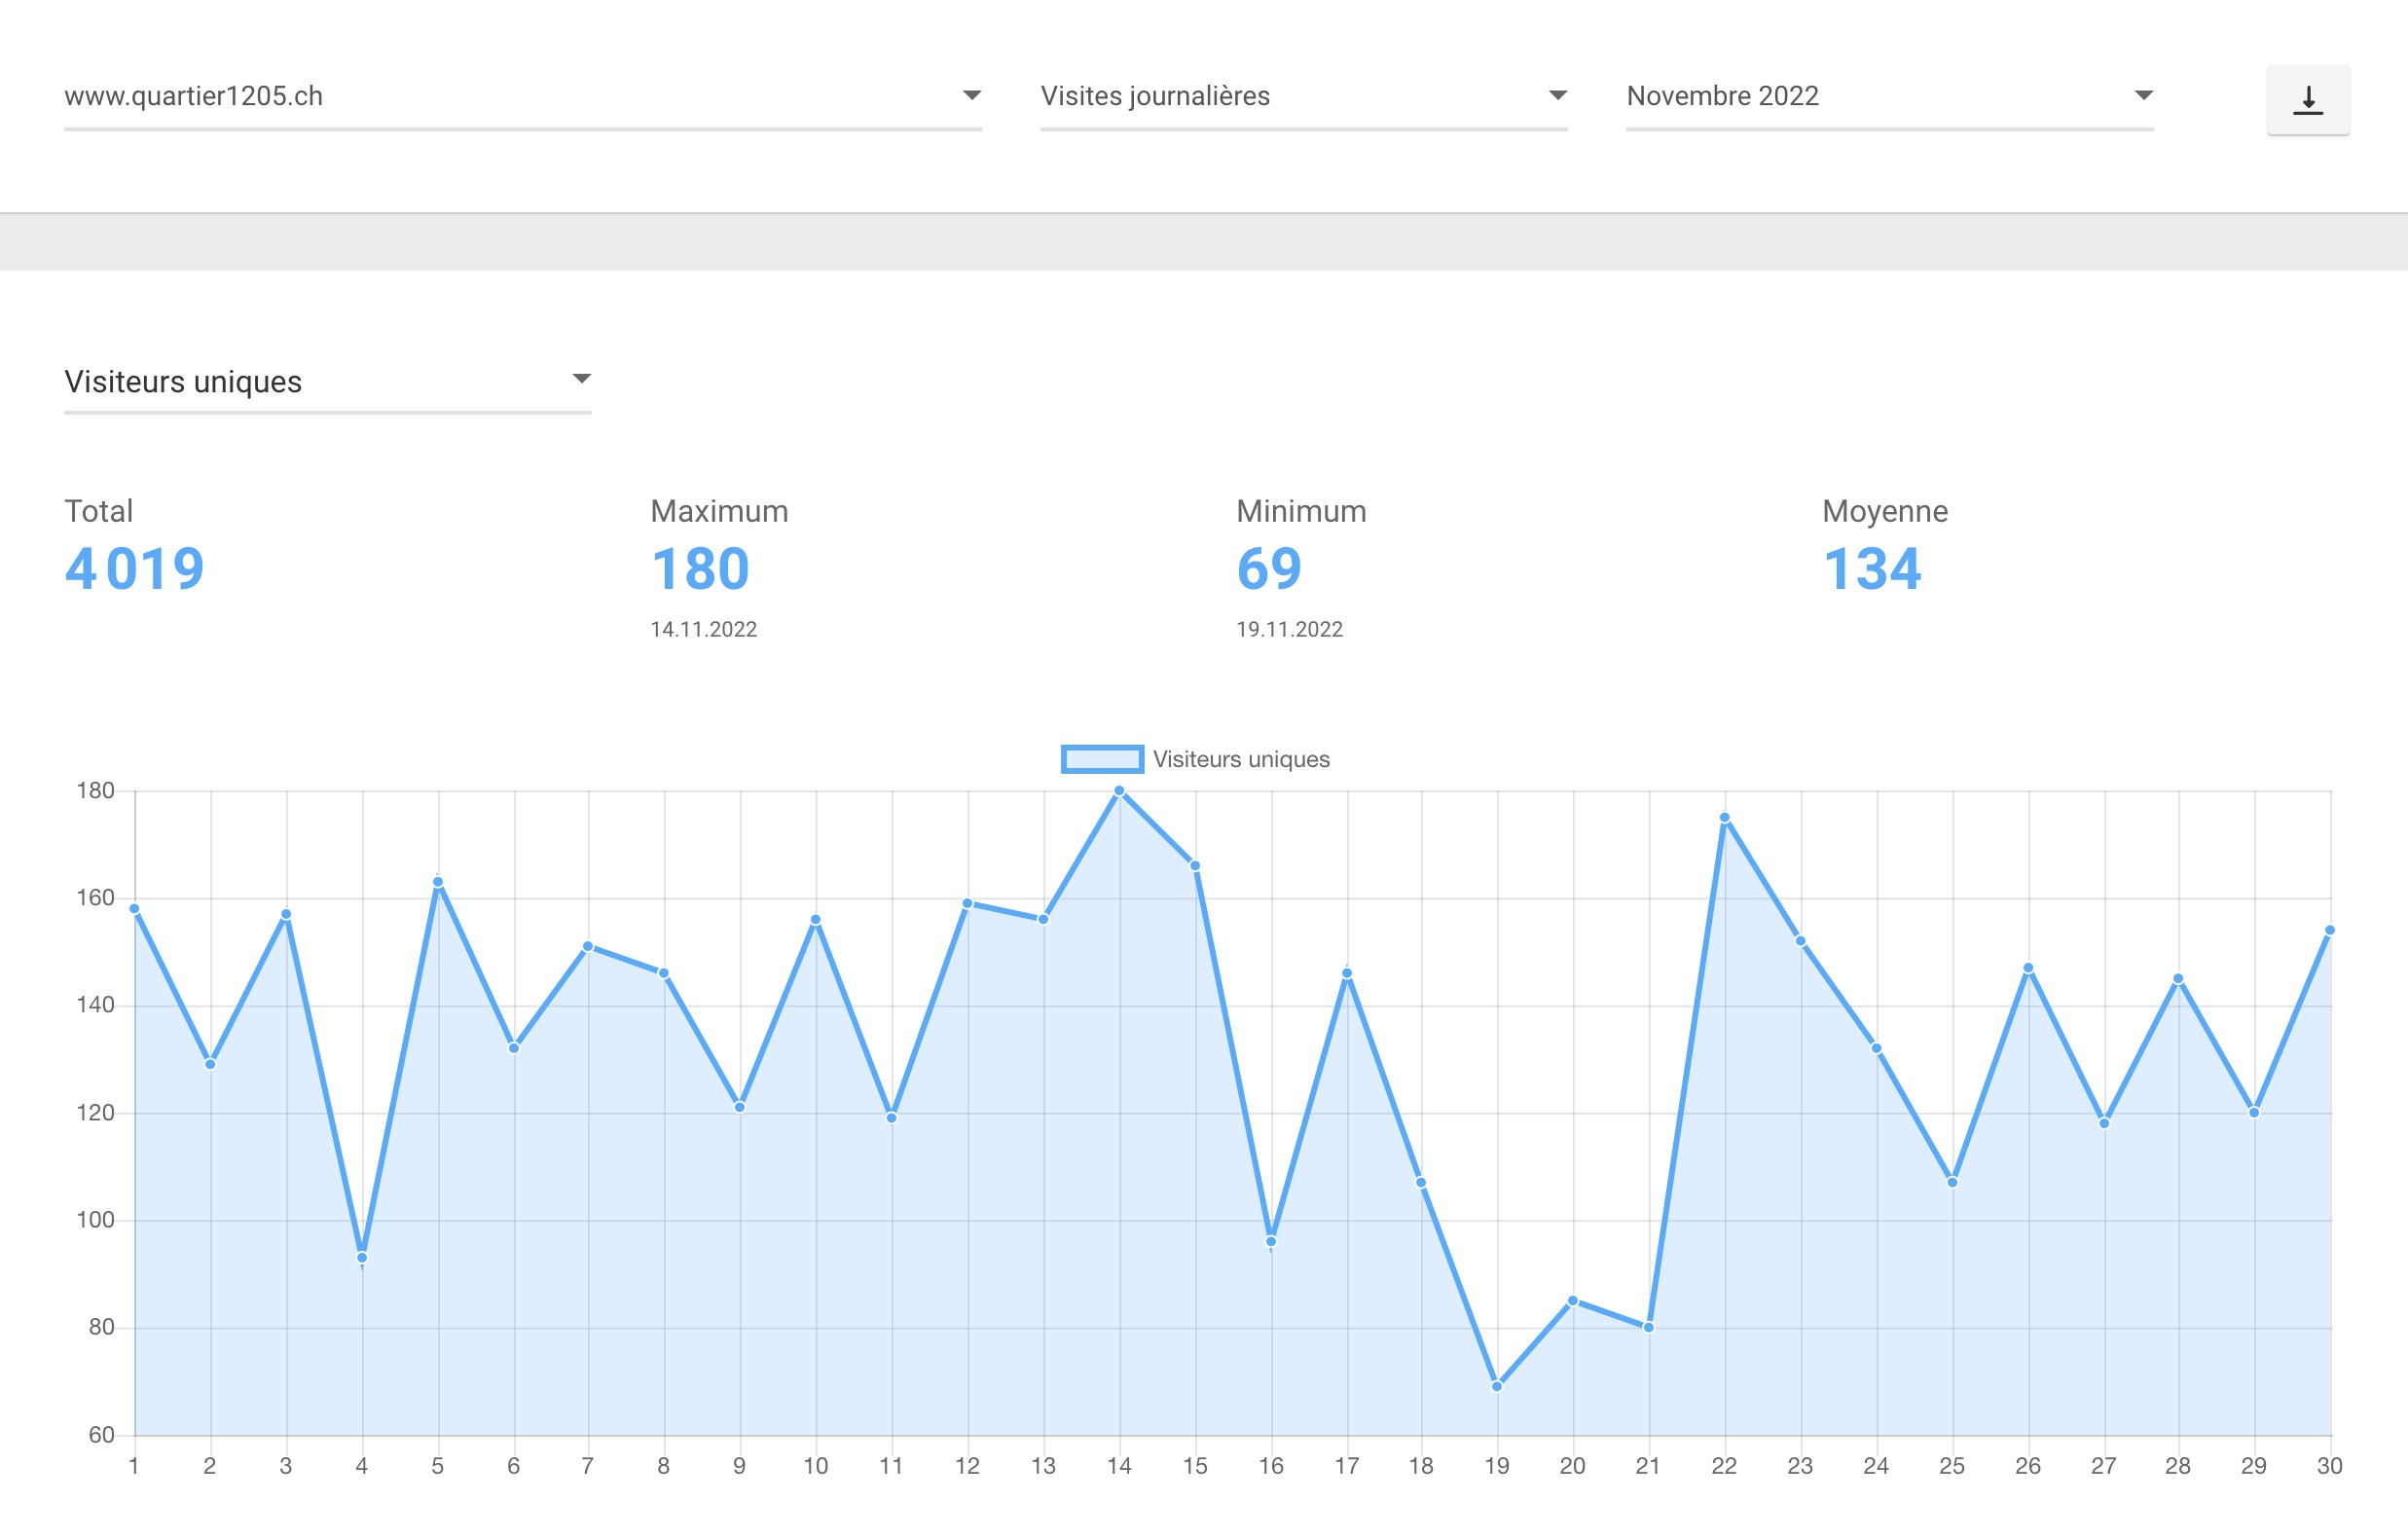This screenshot has width=2408, height=1538.
Task: Click the Visiteurs uniques legend label
Action: pos(1241,759)
